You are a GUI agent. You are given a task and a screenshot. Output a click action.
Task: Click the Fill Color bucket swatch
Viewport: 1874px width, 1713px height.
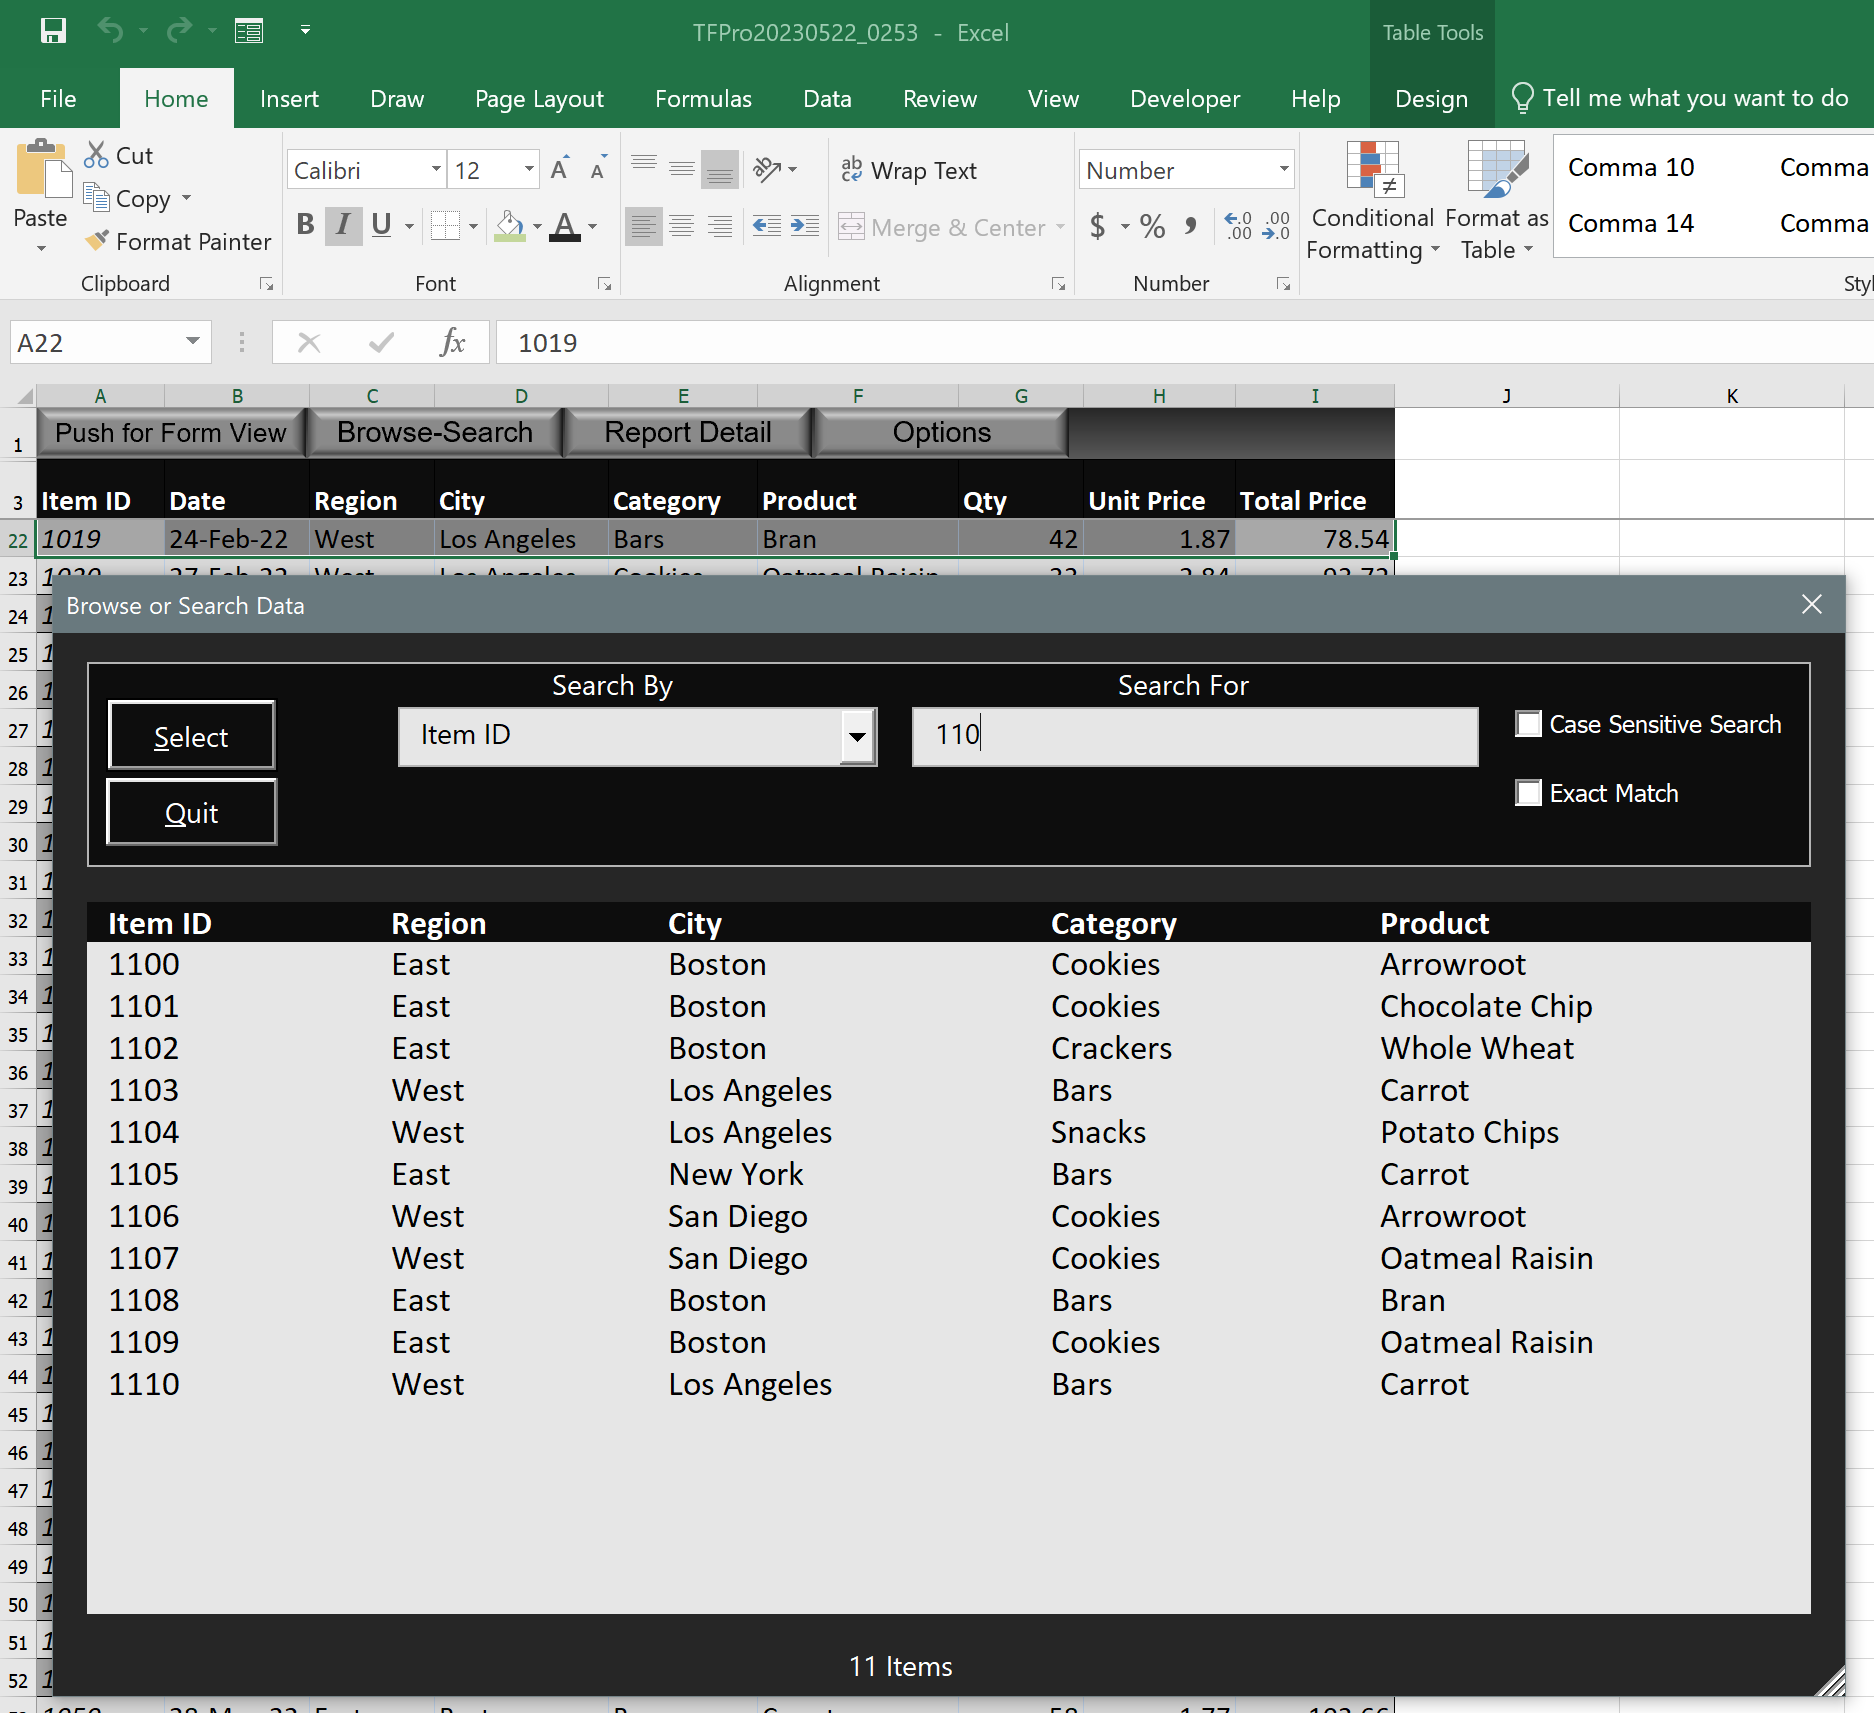coord(510,226)
